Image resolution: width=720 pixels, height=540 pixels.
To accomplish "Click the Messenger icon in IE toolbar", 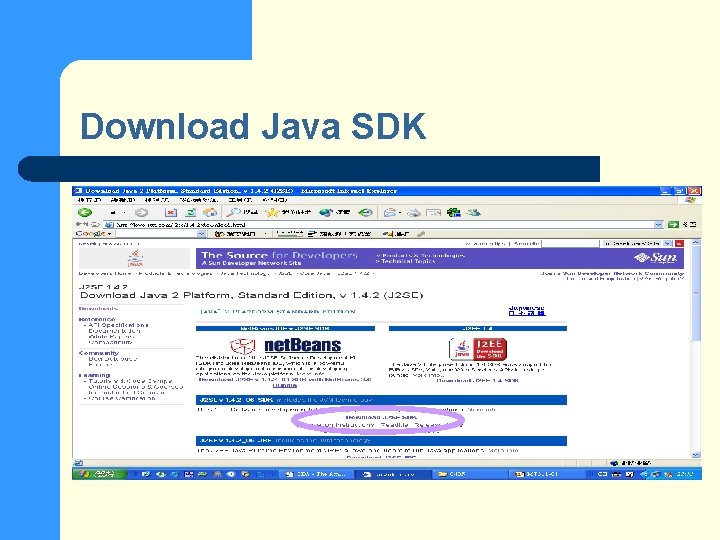I will click(473, 212).
